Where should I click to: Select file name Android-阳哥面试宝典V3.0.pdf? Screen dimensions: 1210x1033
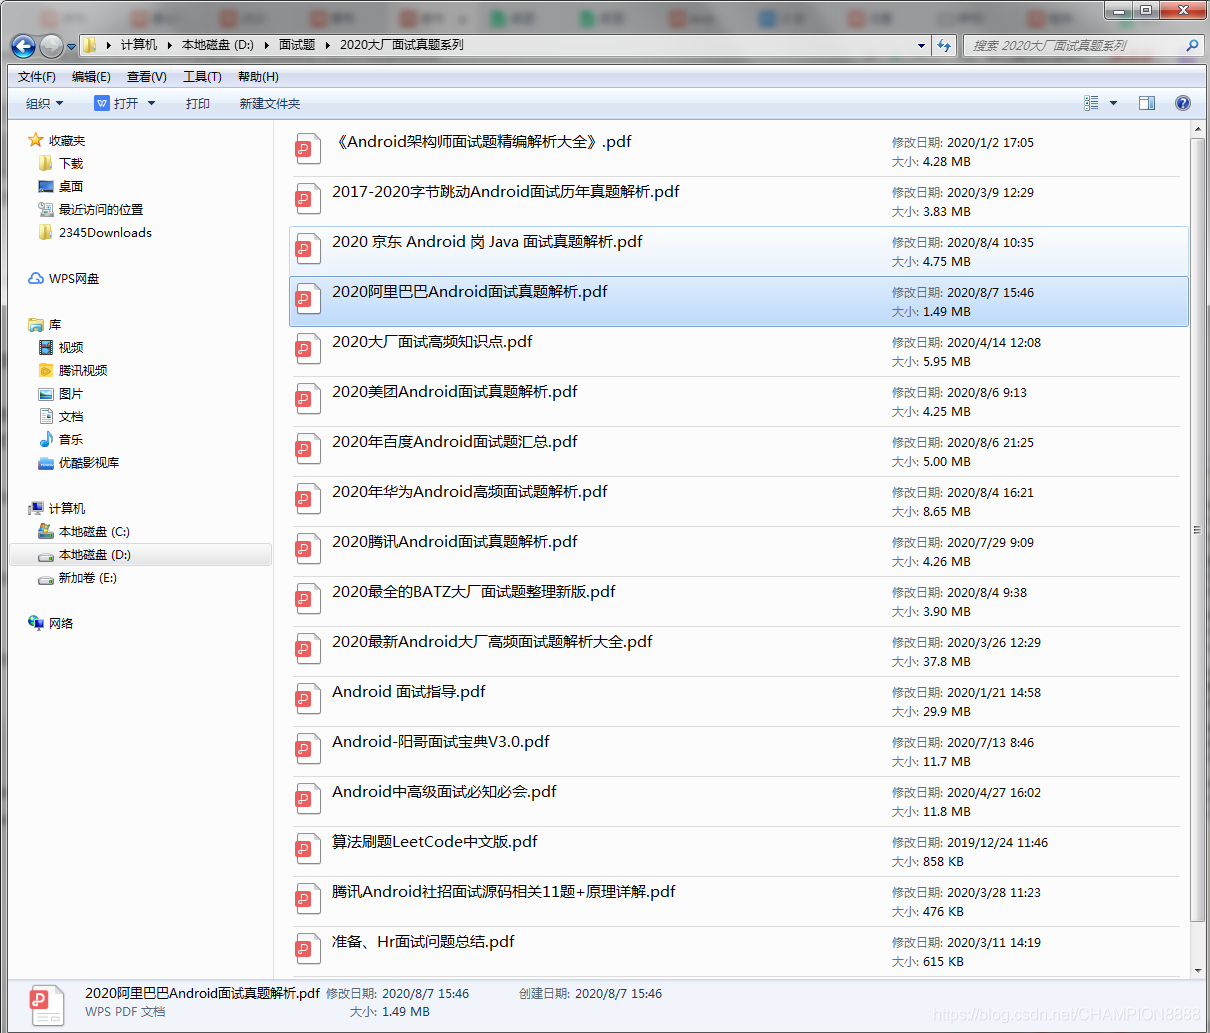pyautogui.click(x=441, y=742)
